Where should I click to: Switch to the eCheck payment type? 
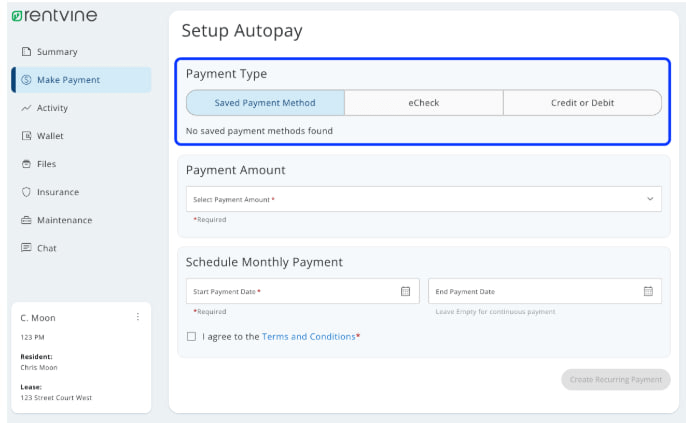[424, 103]
